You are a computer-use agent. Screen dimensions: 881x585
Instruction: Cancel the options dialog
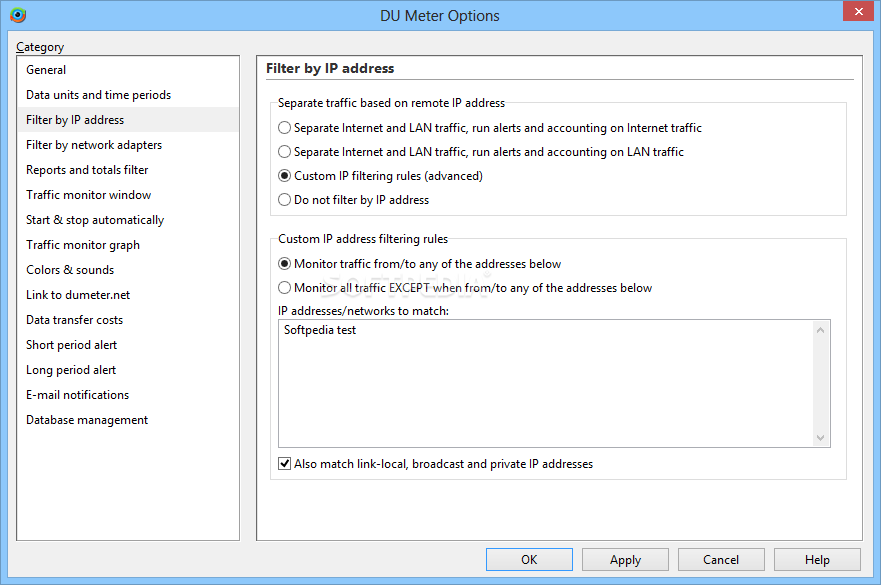click(721, 560)
